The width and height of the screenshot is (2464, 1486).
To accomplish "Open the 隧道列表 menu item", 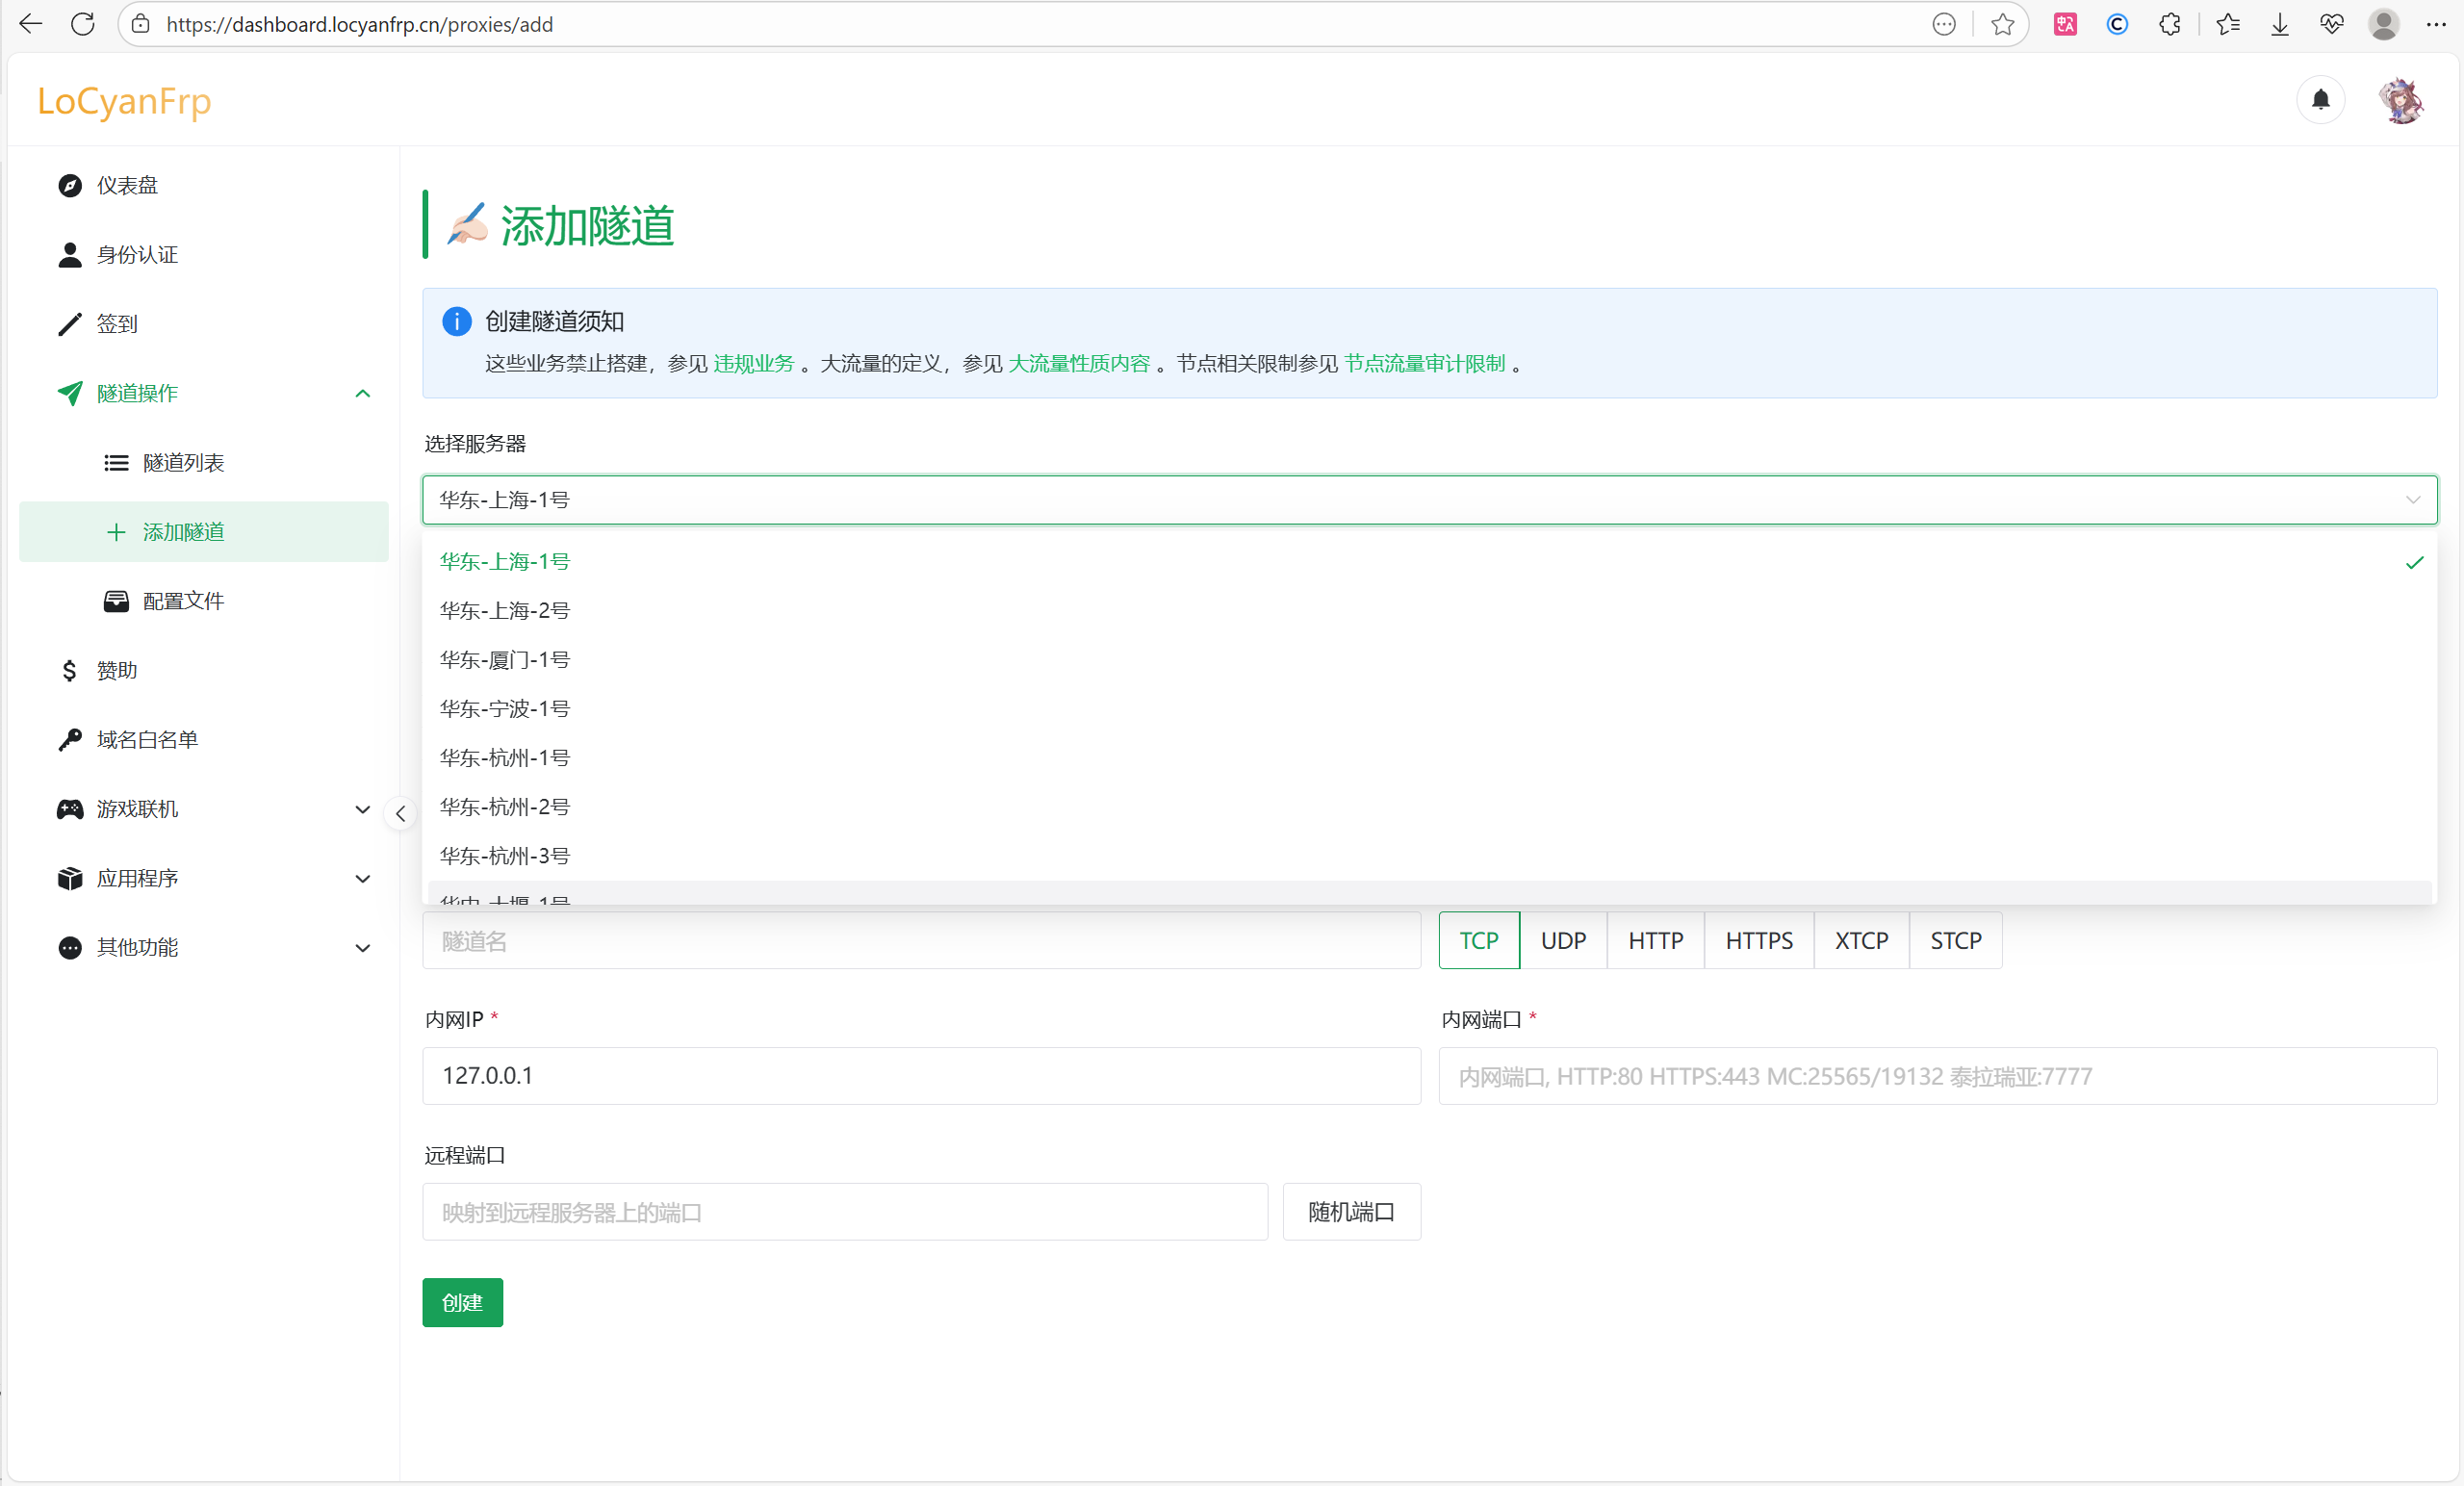I will point(183,463).
